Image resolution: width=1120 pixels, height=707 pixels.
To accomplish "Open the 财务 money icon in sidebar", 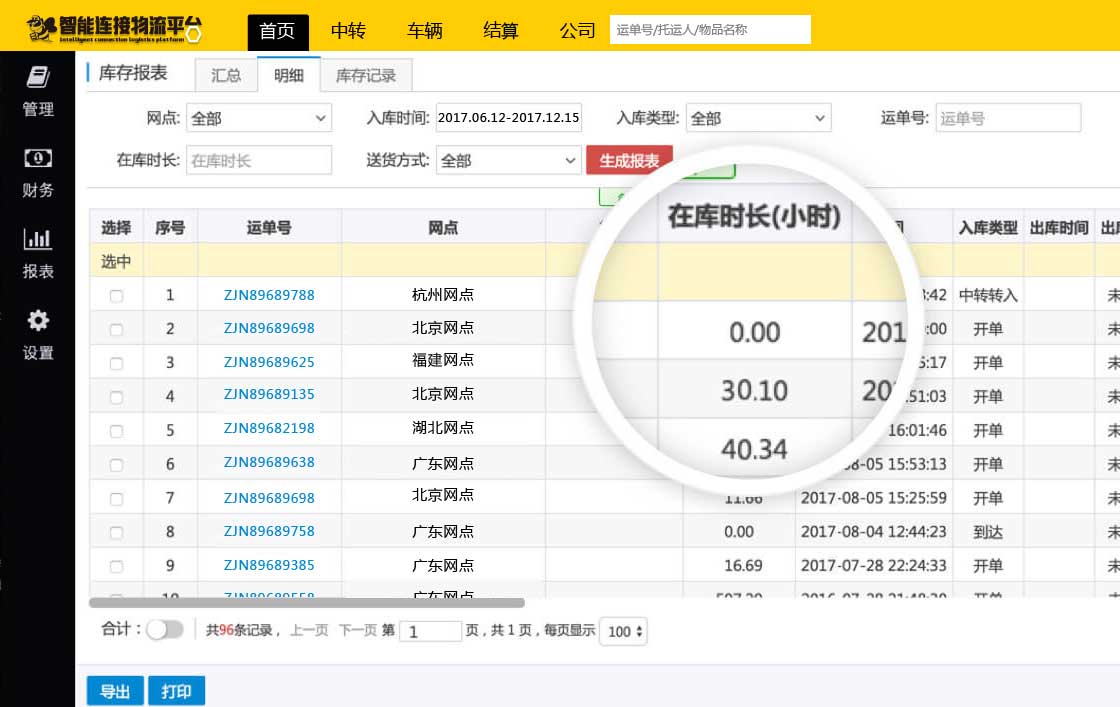I will tap(38, 158).
